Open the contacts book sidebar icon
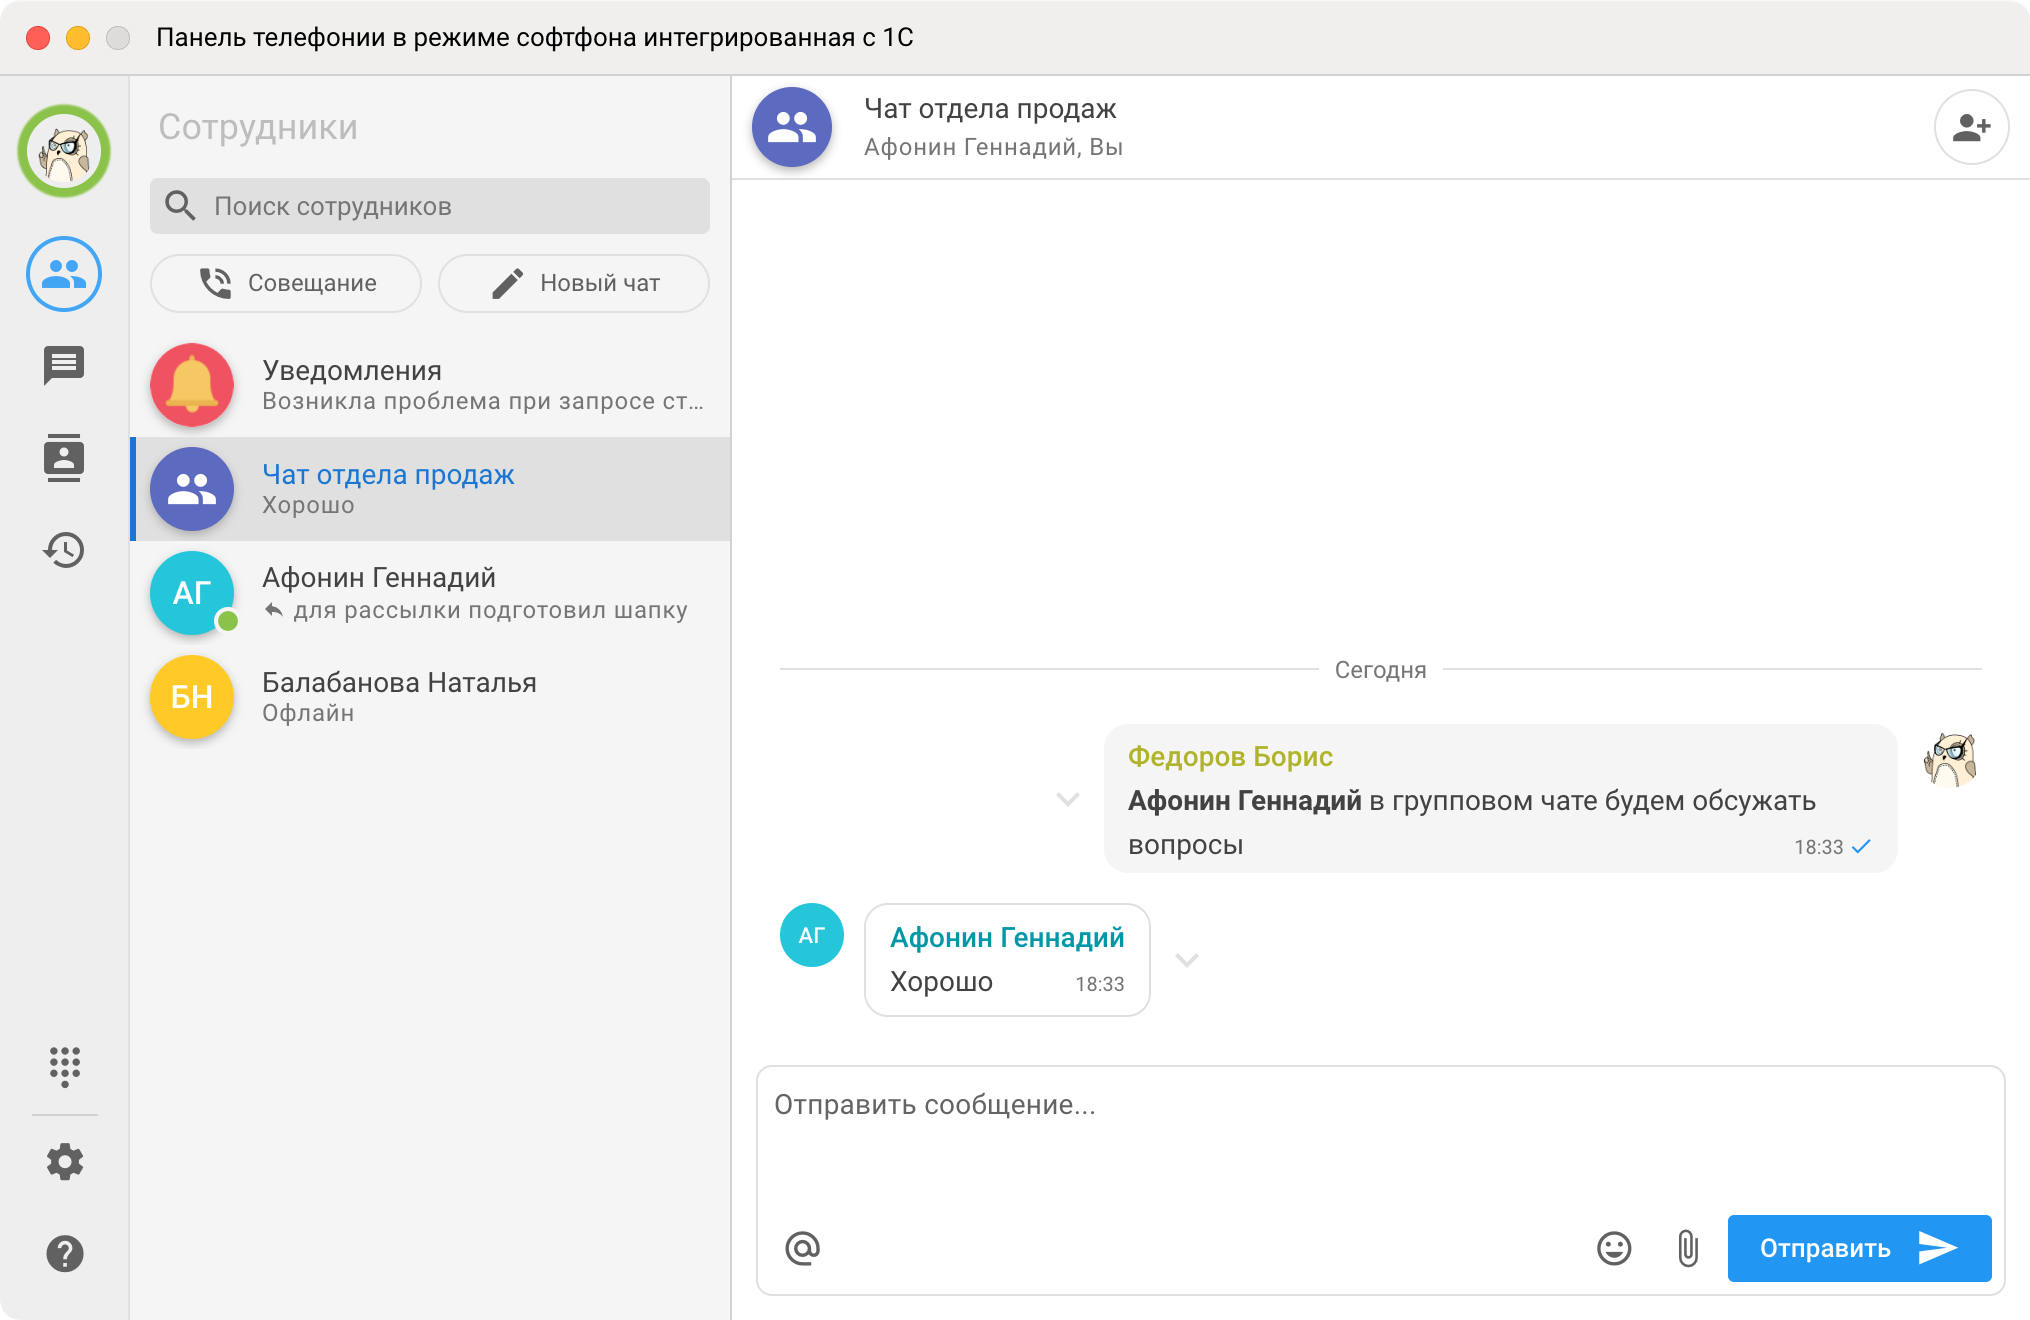 [64, 458]
